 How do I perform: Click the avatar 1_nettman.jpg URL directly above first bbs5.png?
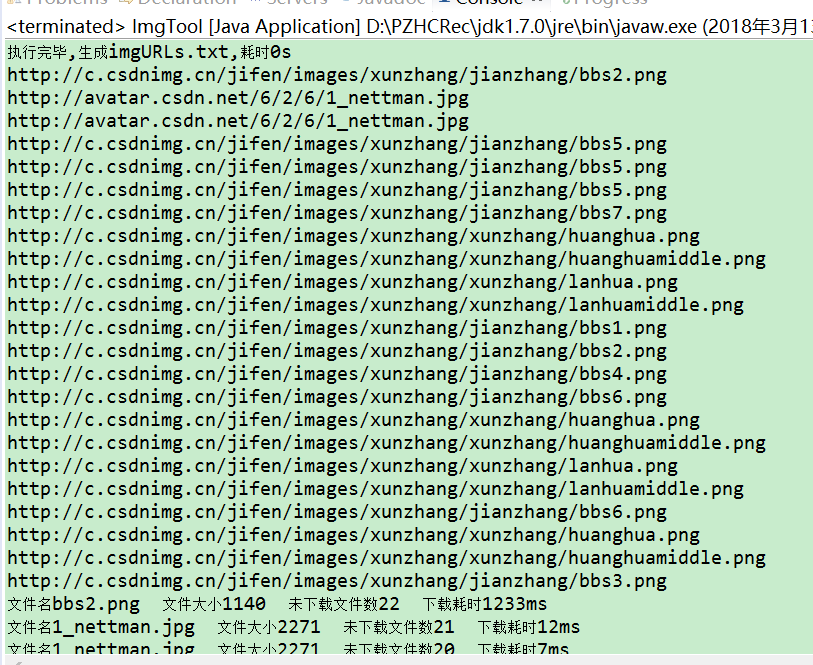click(x=238, y=121)
